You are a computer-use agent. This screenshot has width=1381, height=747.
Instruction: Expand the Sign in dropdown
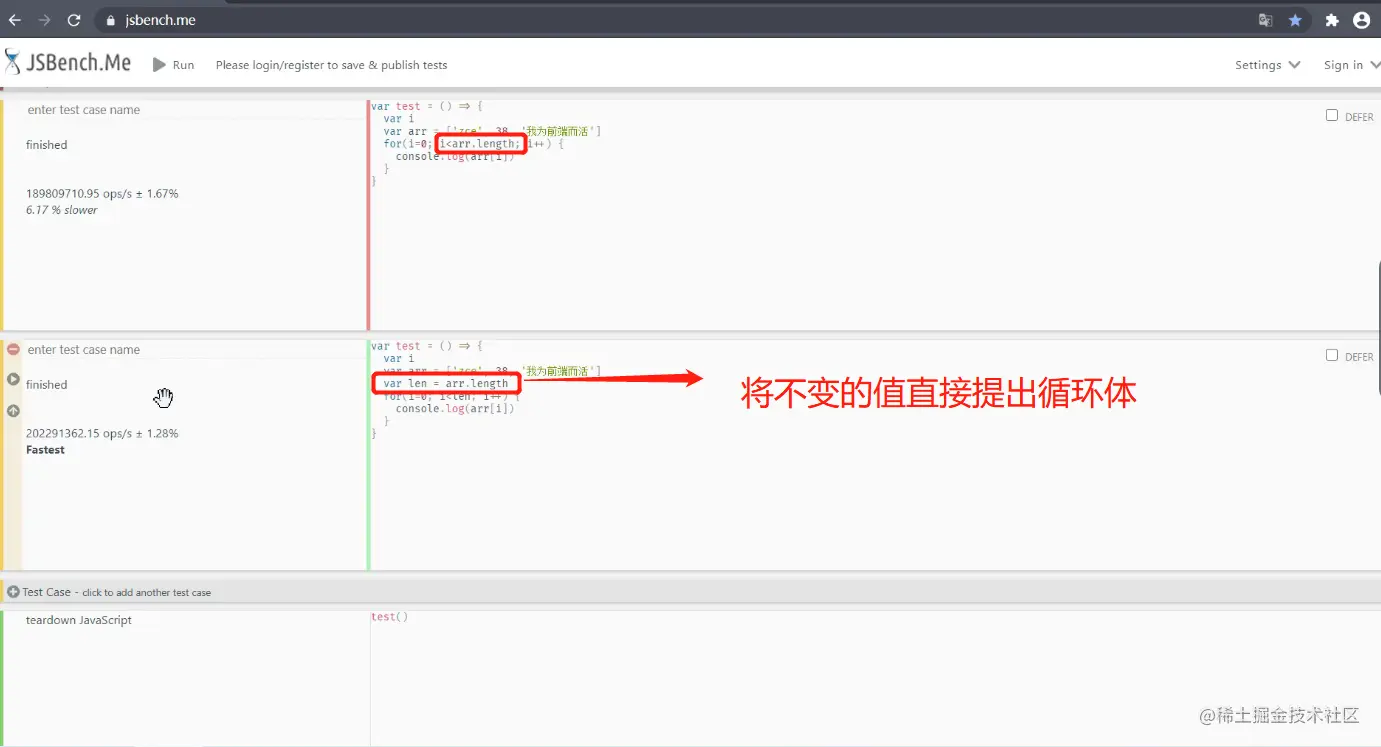point(1352,65)
